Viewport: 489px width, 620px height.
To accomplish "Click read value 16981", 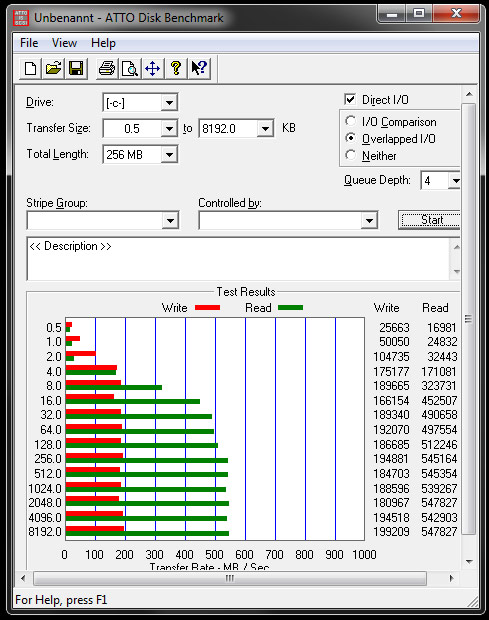I will coord(442,328).
